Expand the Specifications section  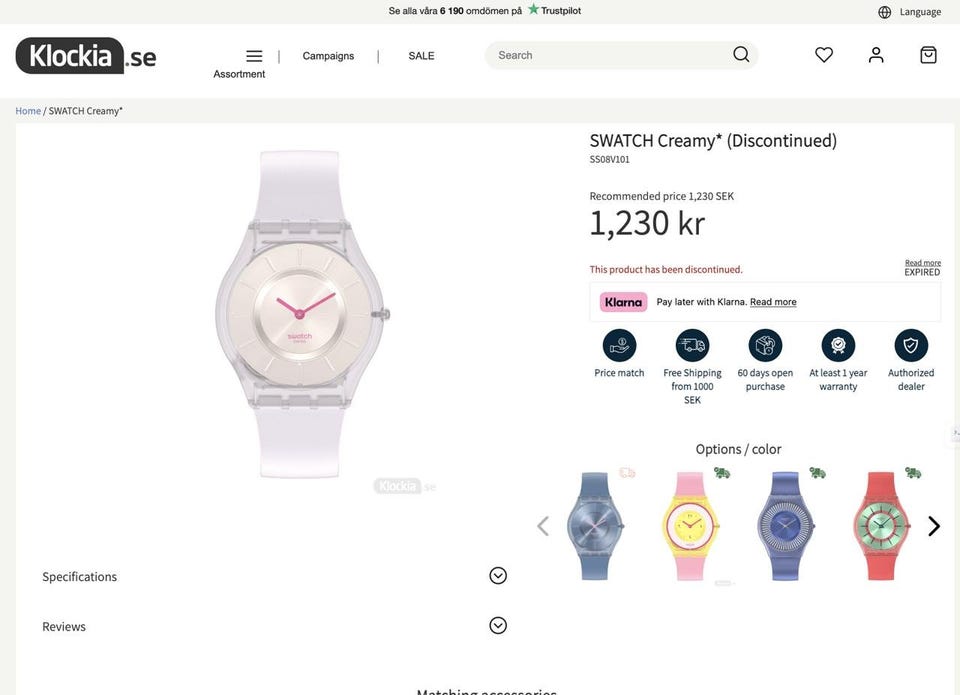(274, 576)
